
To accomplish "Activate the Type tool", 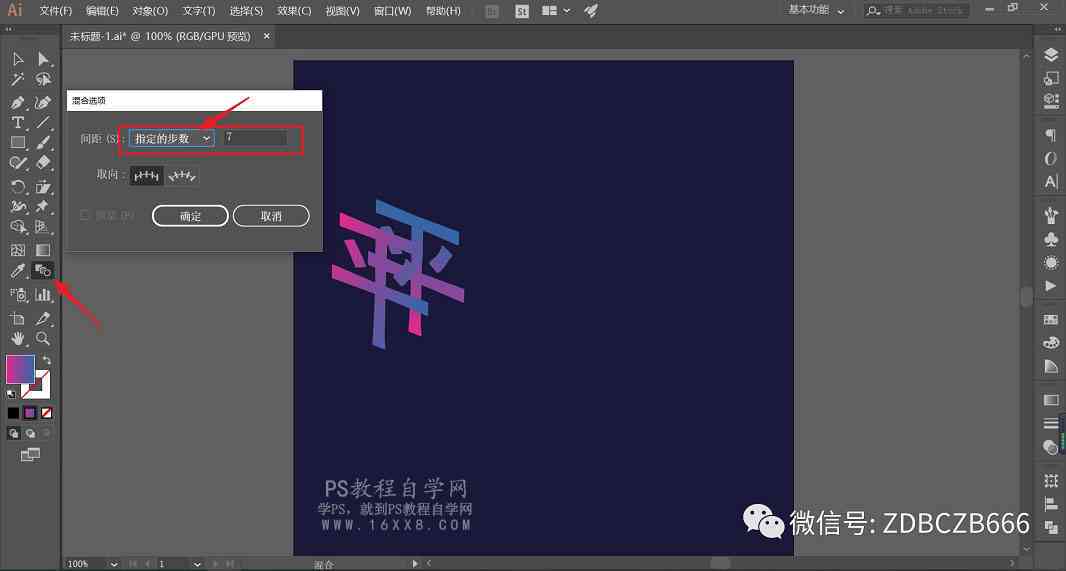I will point(18,123).
